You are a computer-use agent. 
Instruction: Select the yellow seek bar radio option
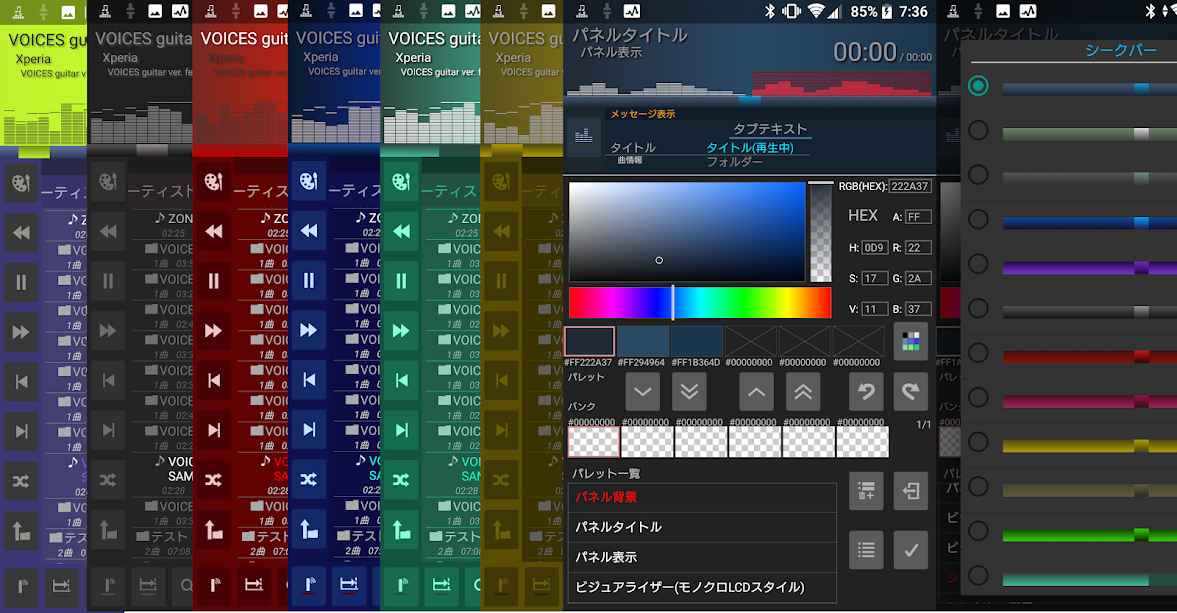(x=978, y=442)
